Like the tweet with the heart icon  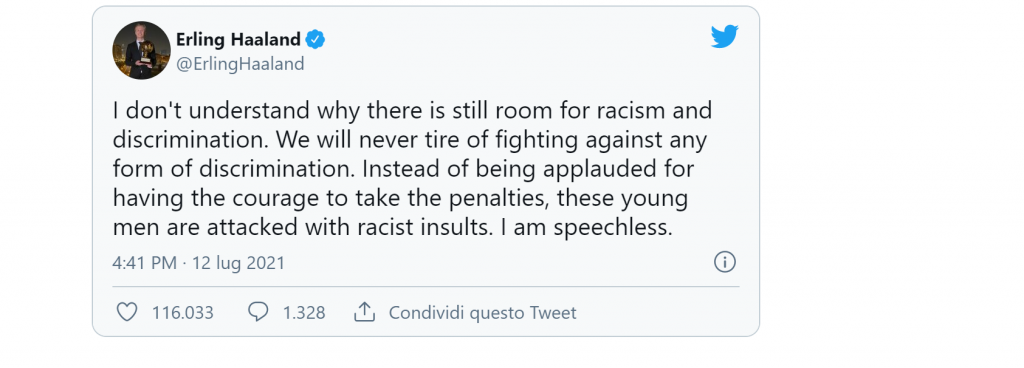click(127, 313)
